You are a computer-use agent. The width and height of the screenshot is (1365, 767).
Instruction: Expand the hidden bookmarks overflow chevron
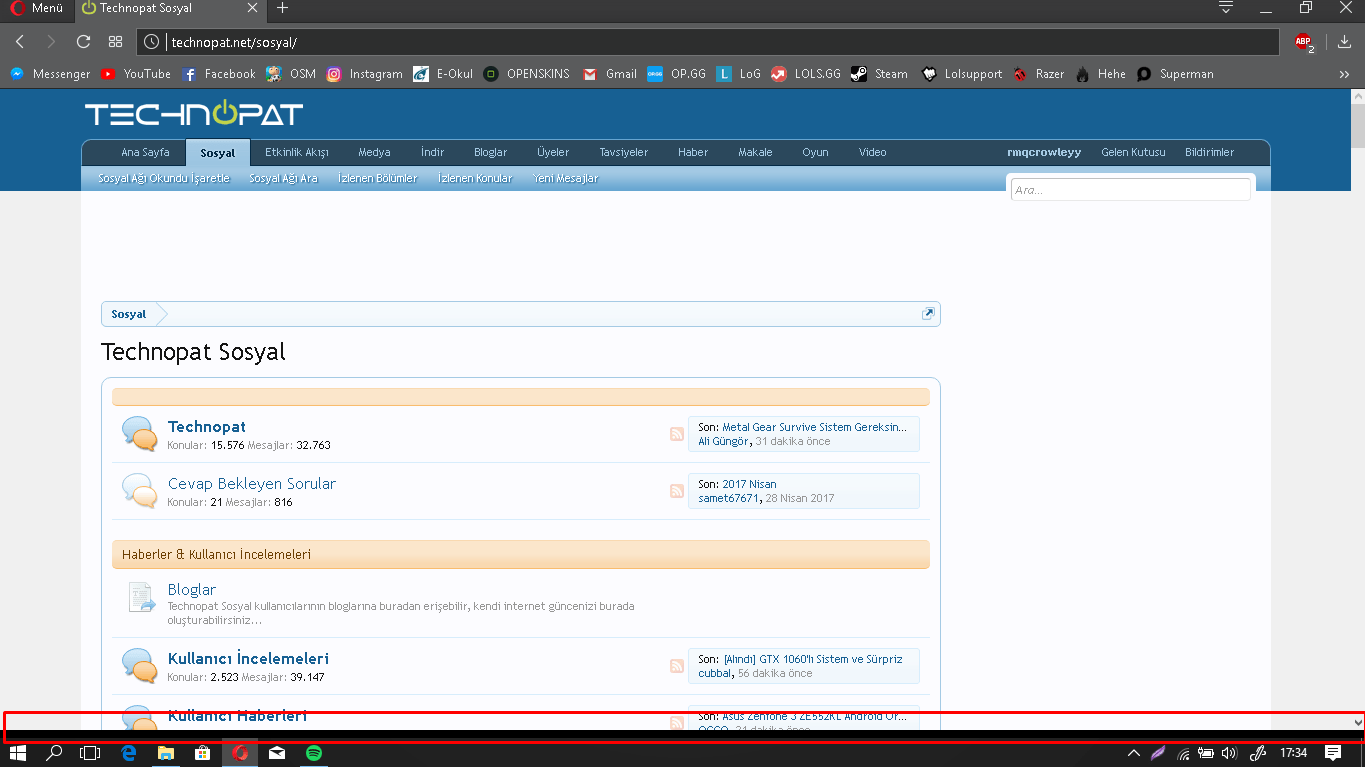click(x=1344, y=74)
